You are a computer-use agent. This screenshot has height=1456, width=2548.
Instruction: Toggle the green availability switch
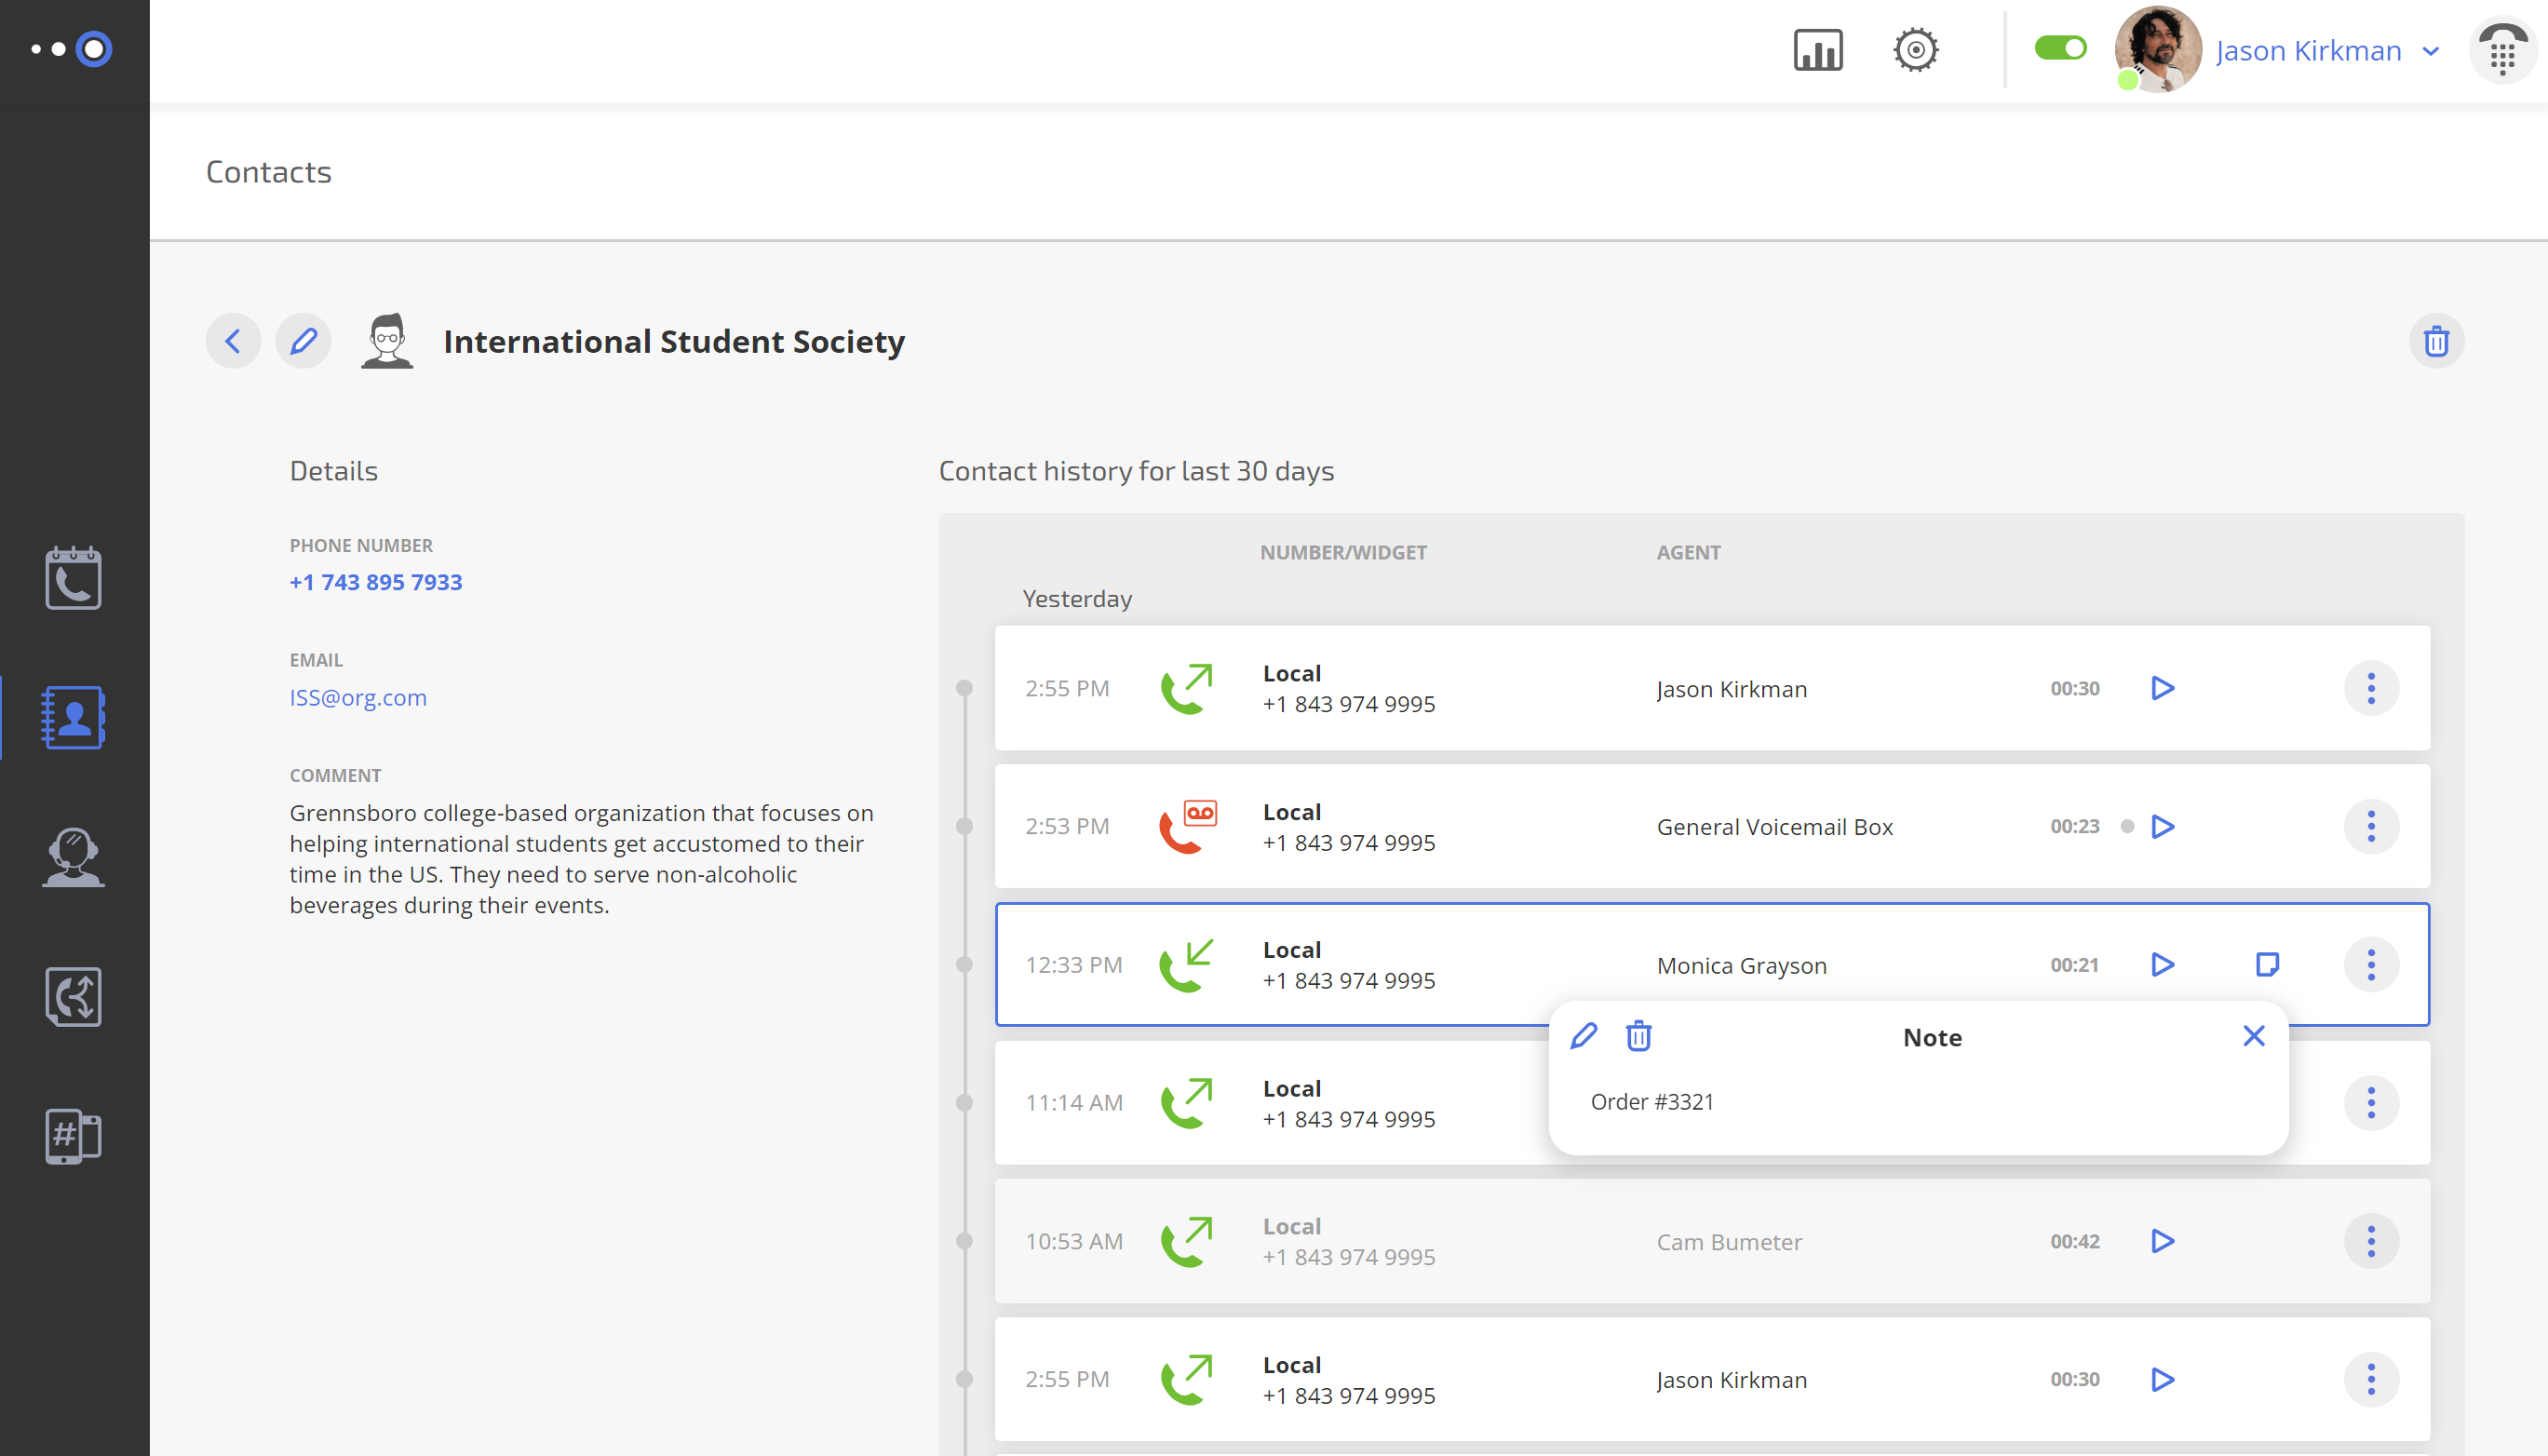[x=2060, y=48]
